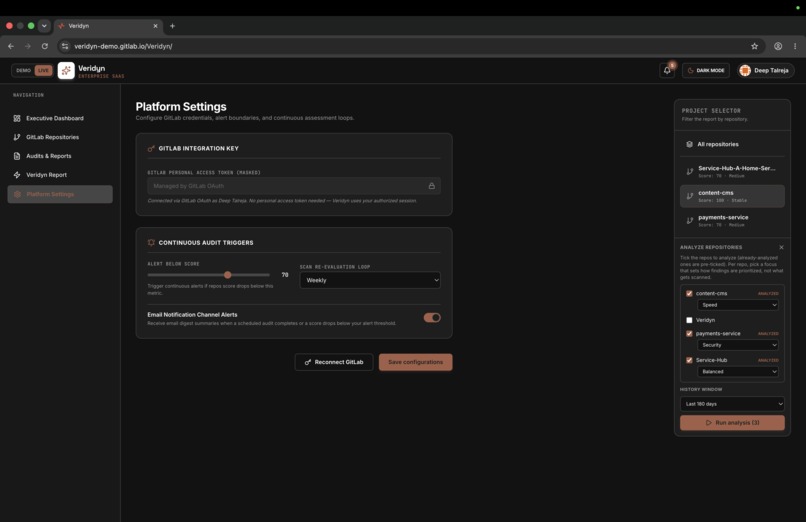This screenshot has width=806, height=522.
Task: Close the Analyze Repositories panel
Action: coord(781,247)
